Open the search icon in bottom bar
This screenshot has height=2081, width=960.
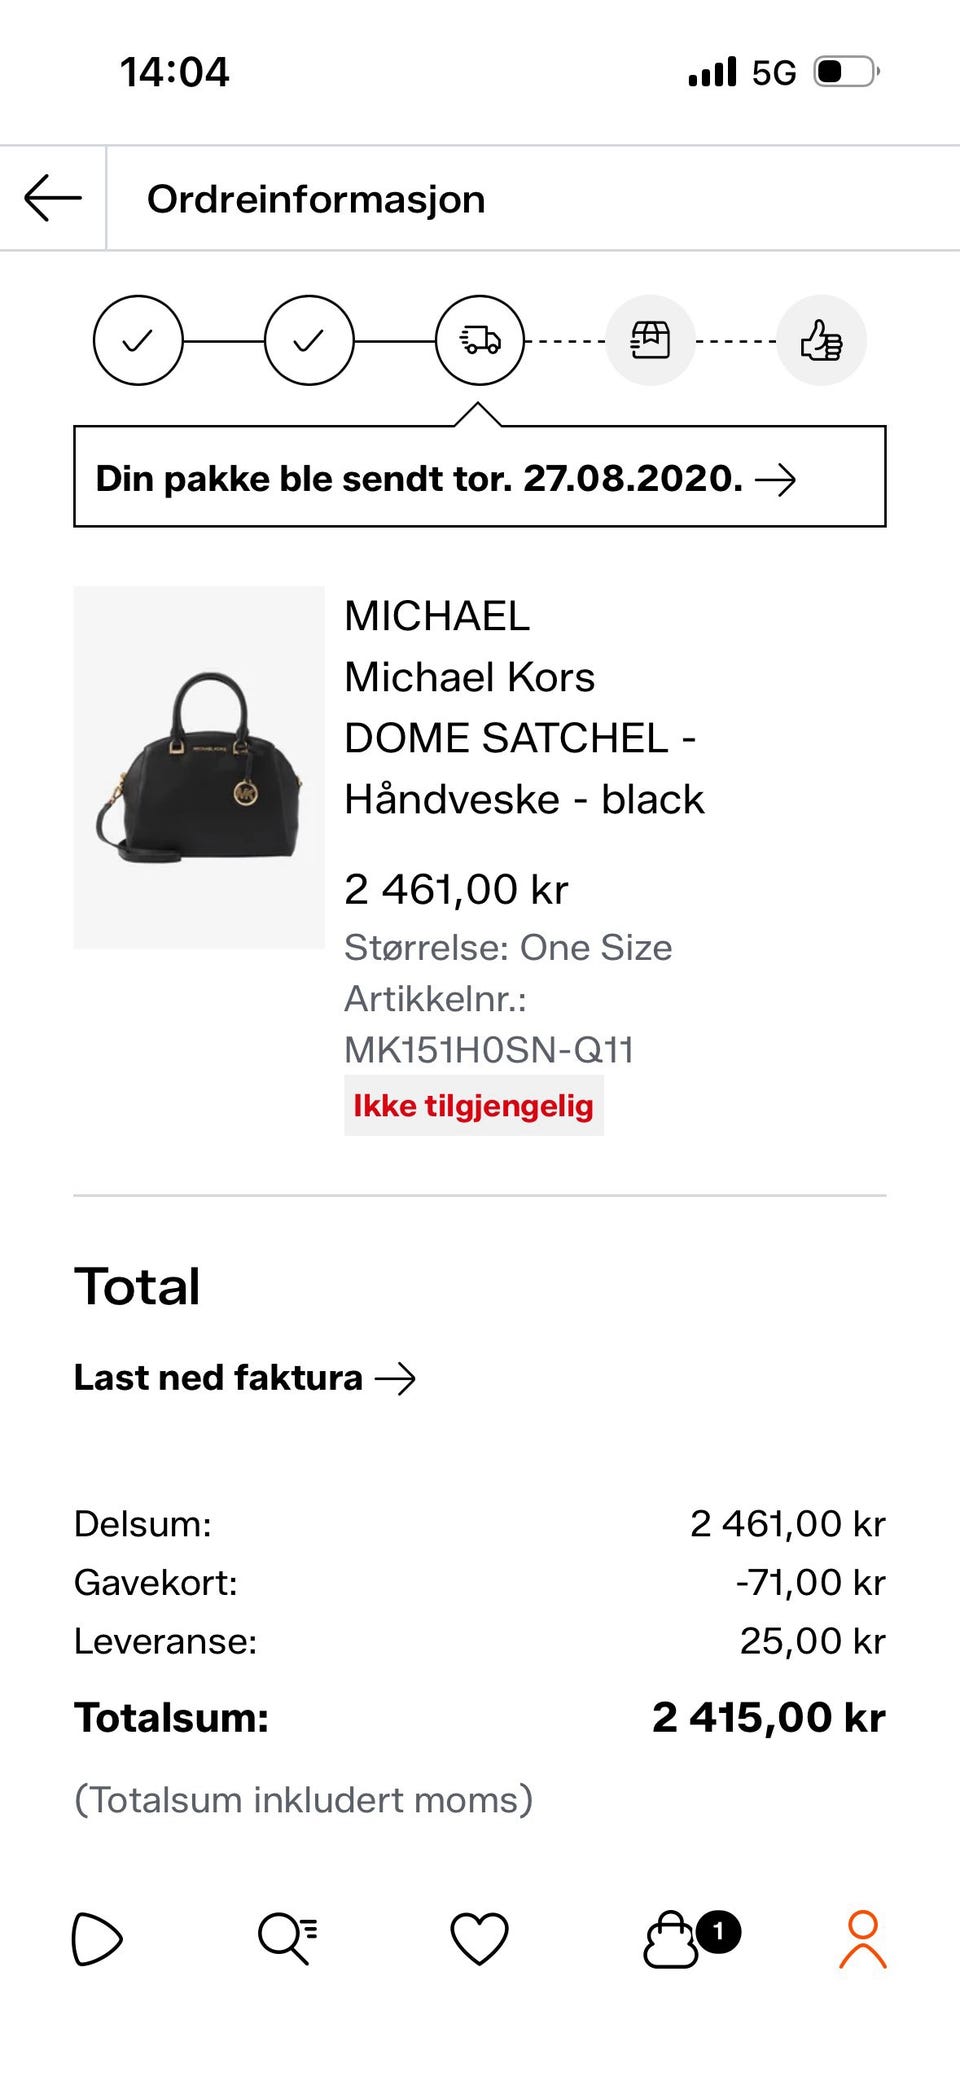[288, 1938]
